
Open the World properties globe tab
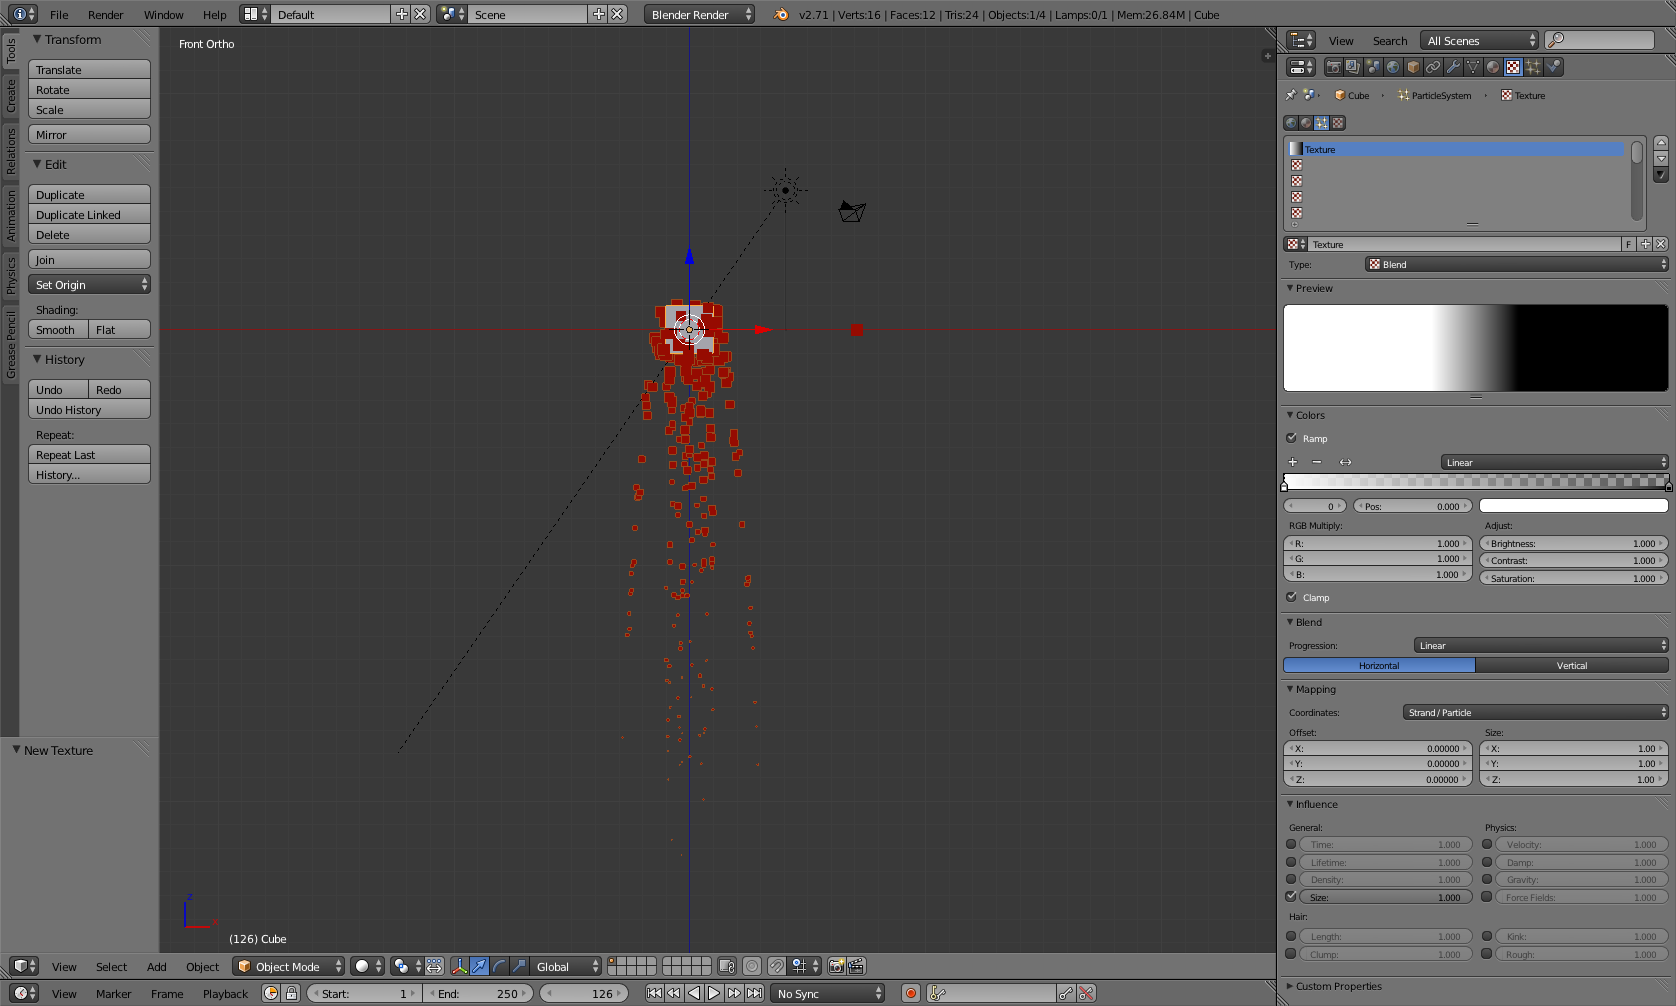1393,67
